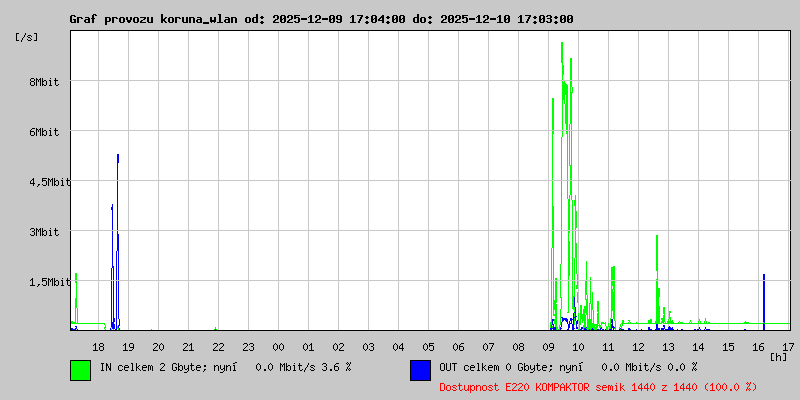Click the 13 hour tick label
The image size is (800, 400).
[668, 347]
